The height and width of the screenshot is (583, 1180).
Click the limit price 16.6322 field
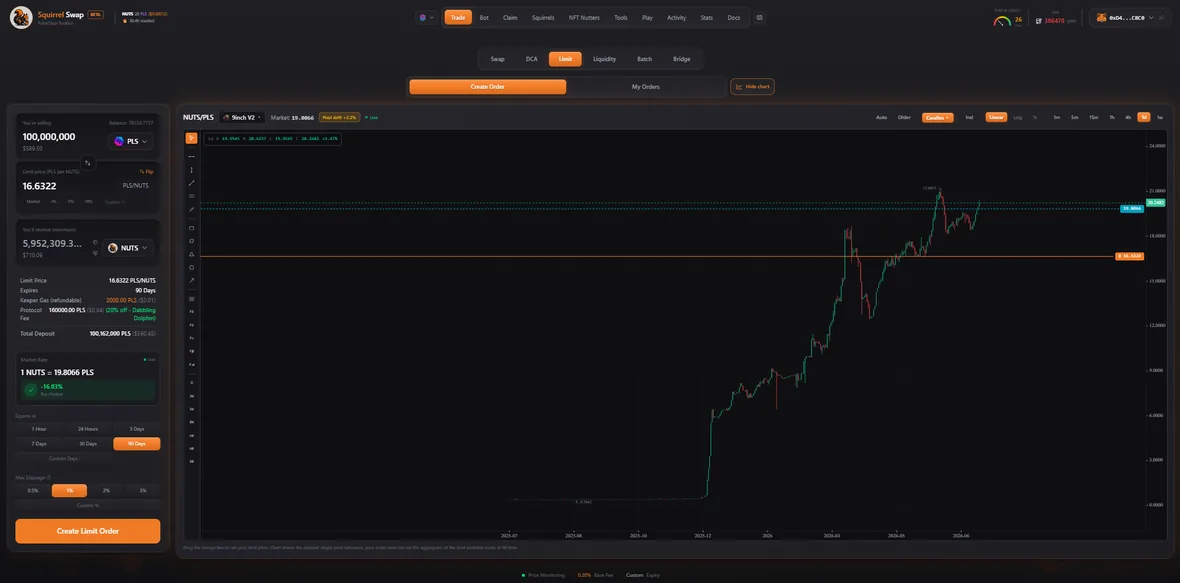tap(40, 186)
